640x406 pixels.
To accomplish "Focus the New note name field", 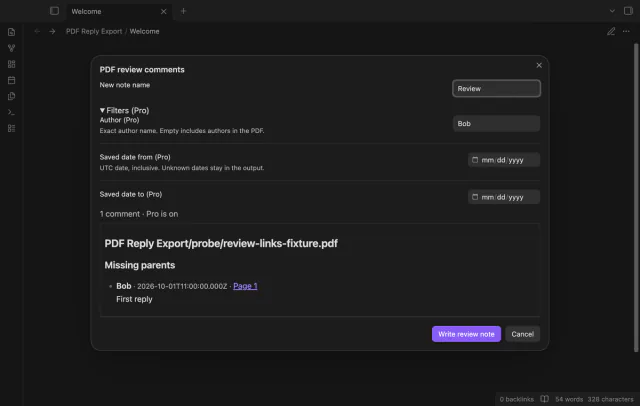I will pyautogui.click(x=496, y=89).
